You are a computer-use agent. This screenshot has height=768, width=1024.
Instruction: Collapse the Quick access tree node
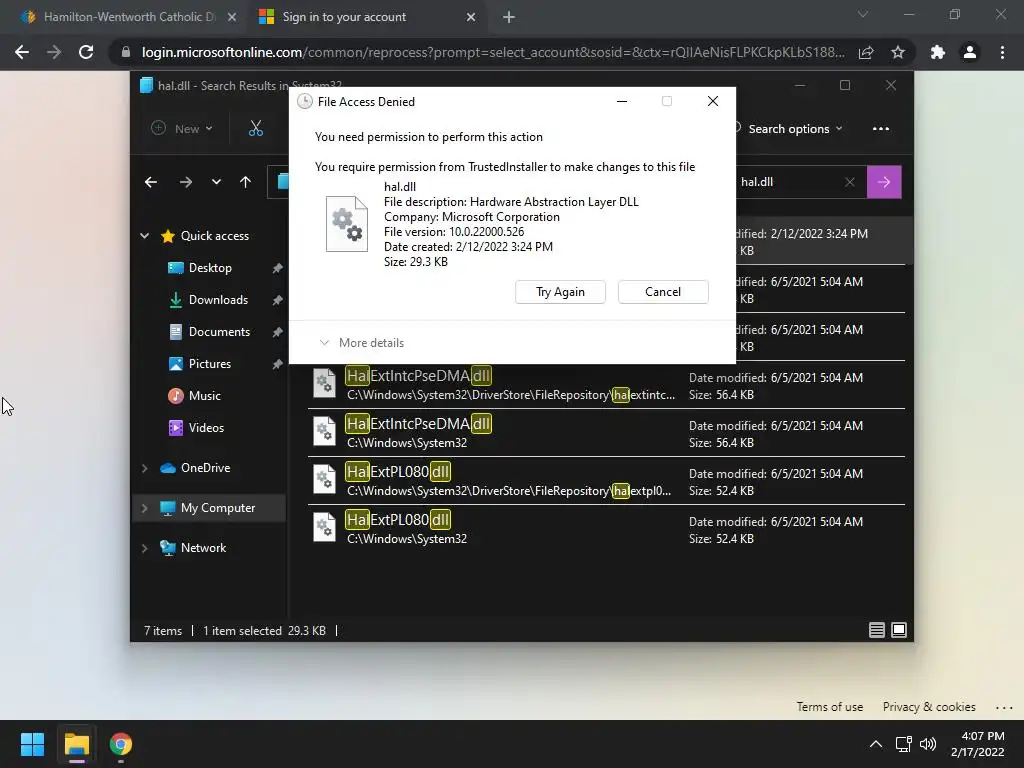[x=145, y=236]
